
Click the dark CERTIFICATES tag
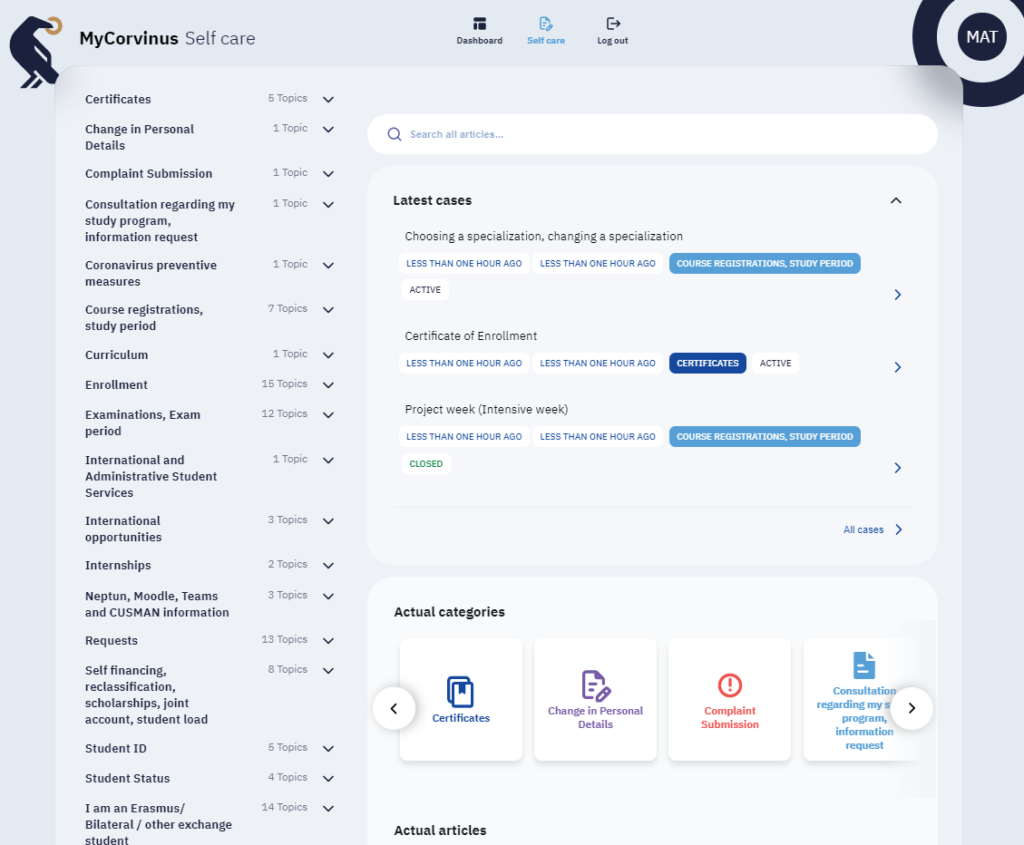(x=707, y=363)
